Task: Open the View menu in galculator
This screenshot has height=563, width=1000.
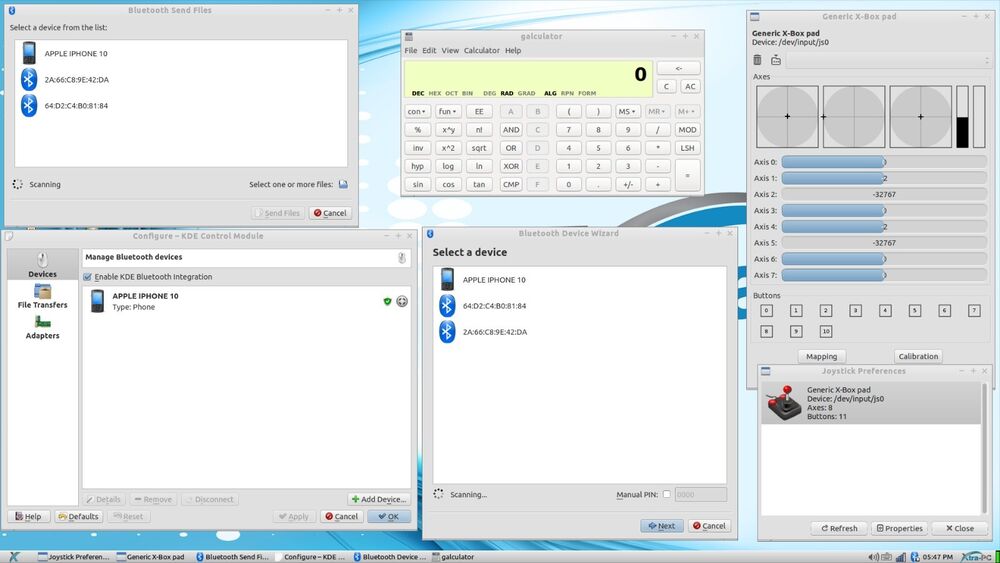Action: click(450, 50)
